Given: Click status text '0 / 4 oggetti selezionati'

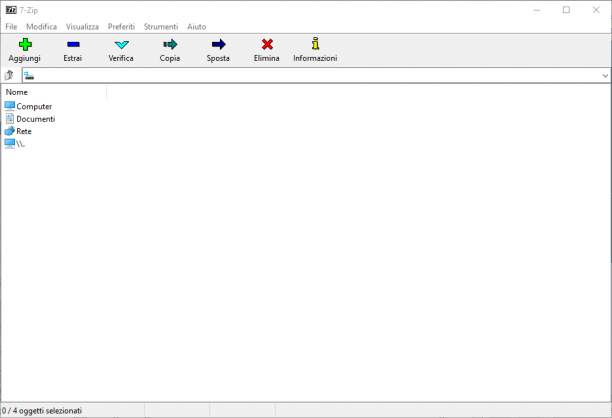Looking at the screenshot, I should point(42,411).
